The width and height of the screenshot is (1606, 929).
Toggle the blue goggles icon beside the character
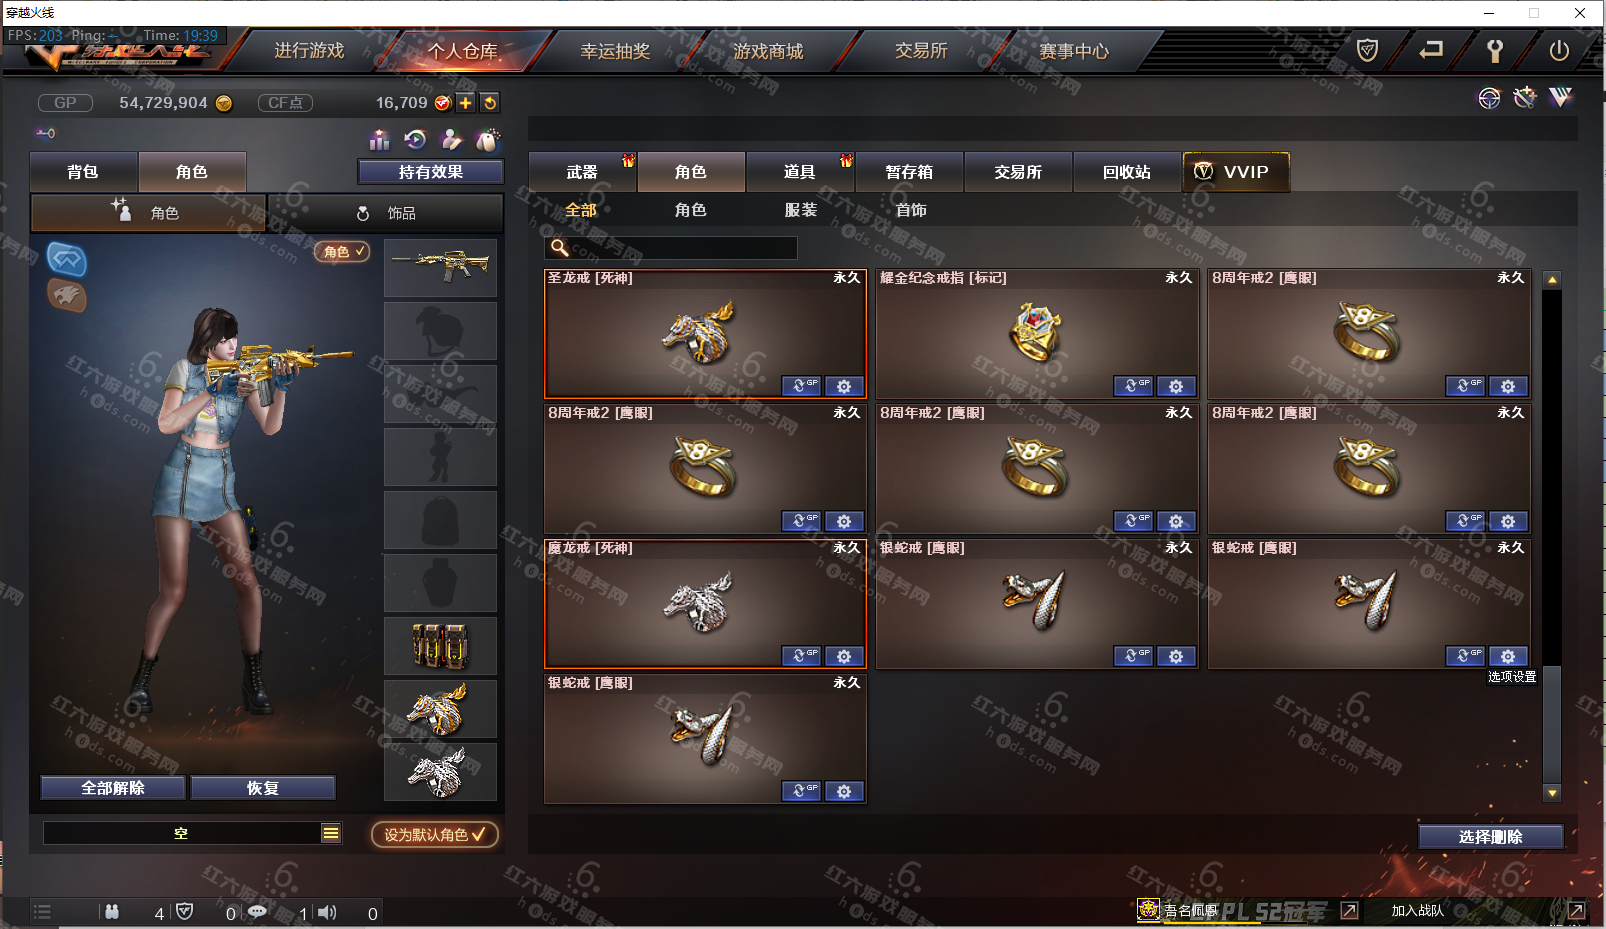coord(67,260)
